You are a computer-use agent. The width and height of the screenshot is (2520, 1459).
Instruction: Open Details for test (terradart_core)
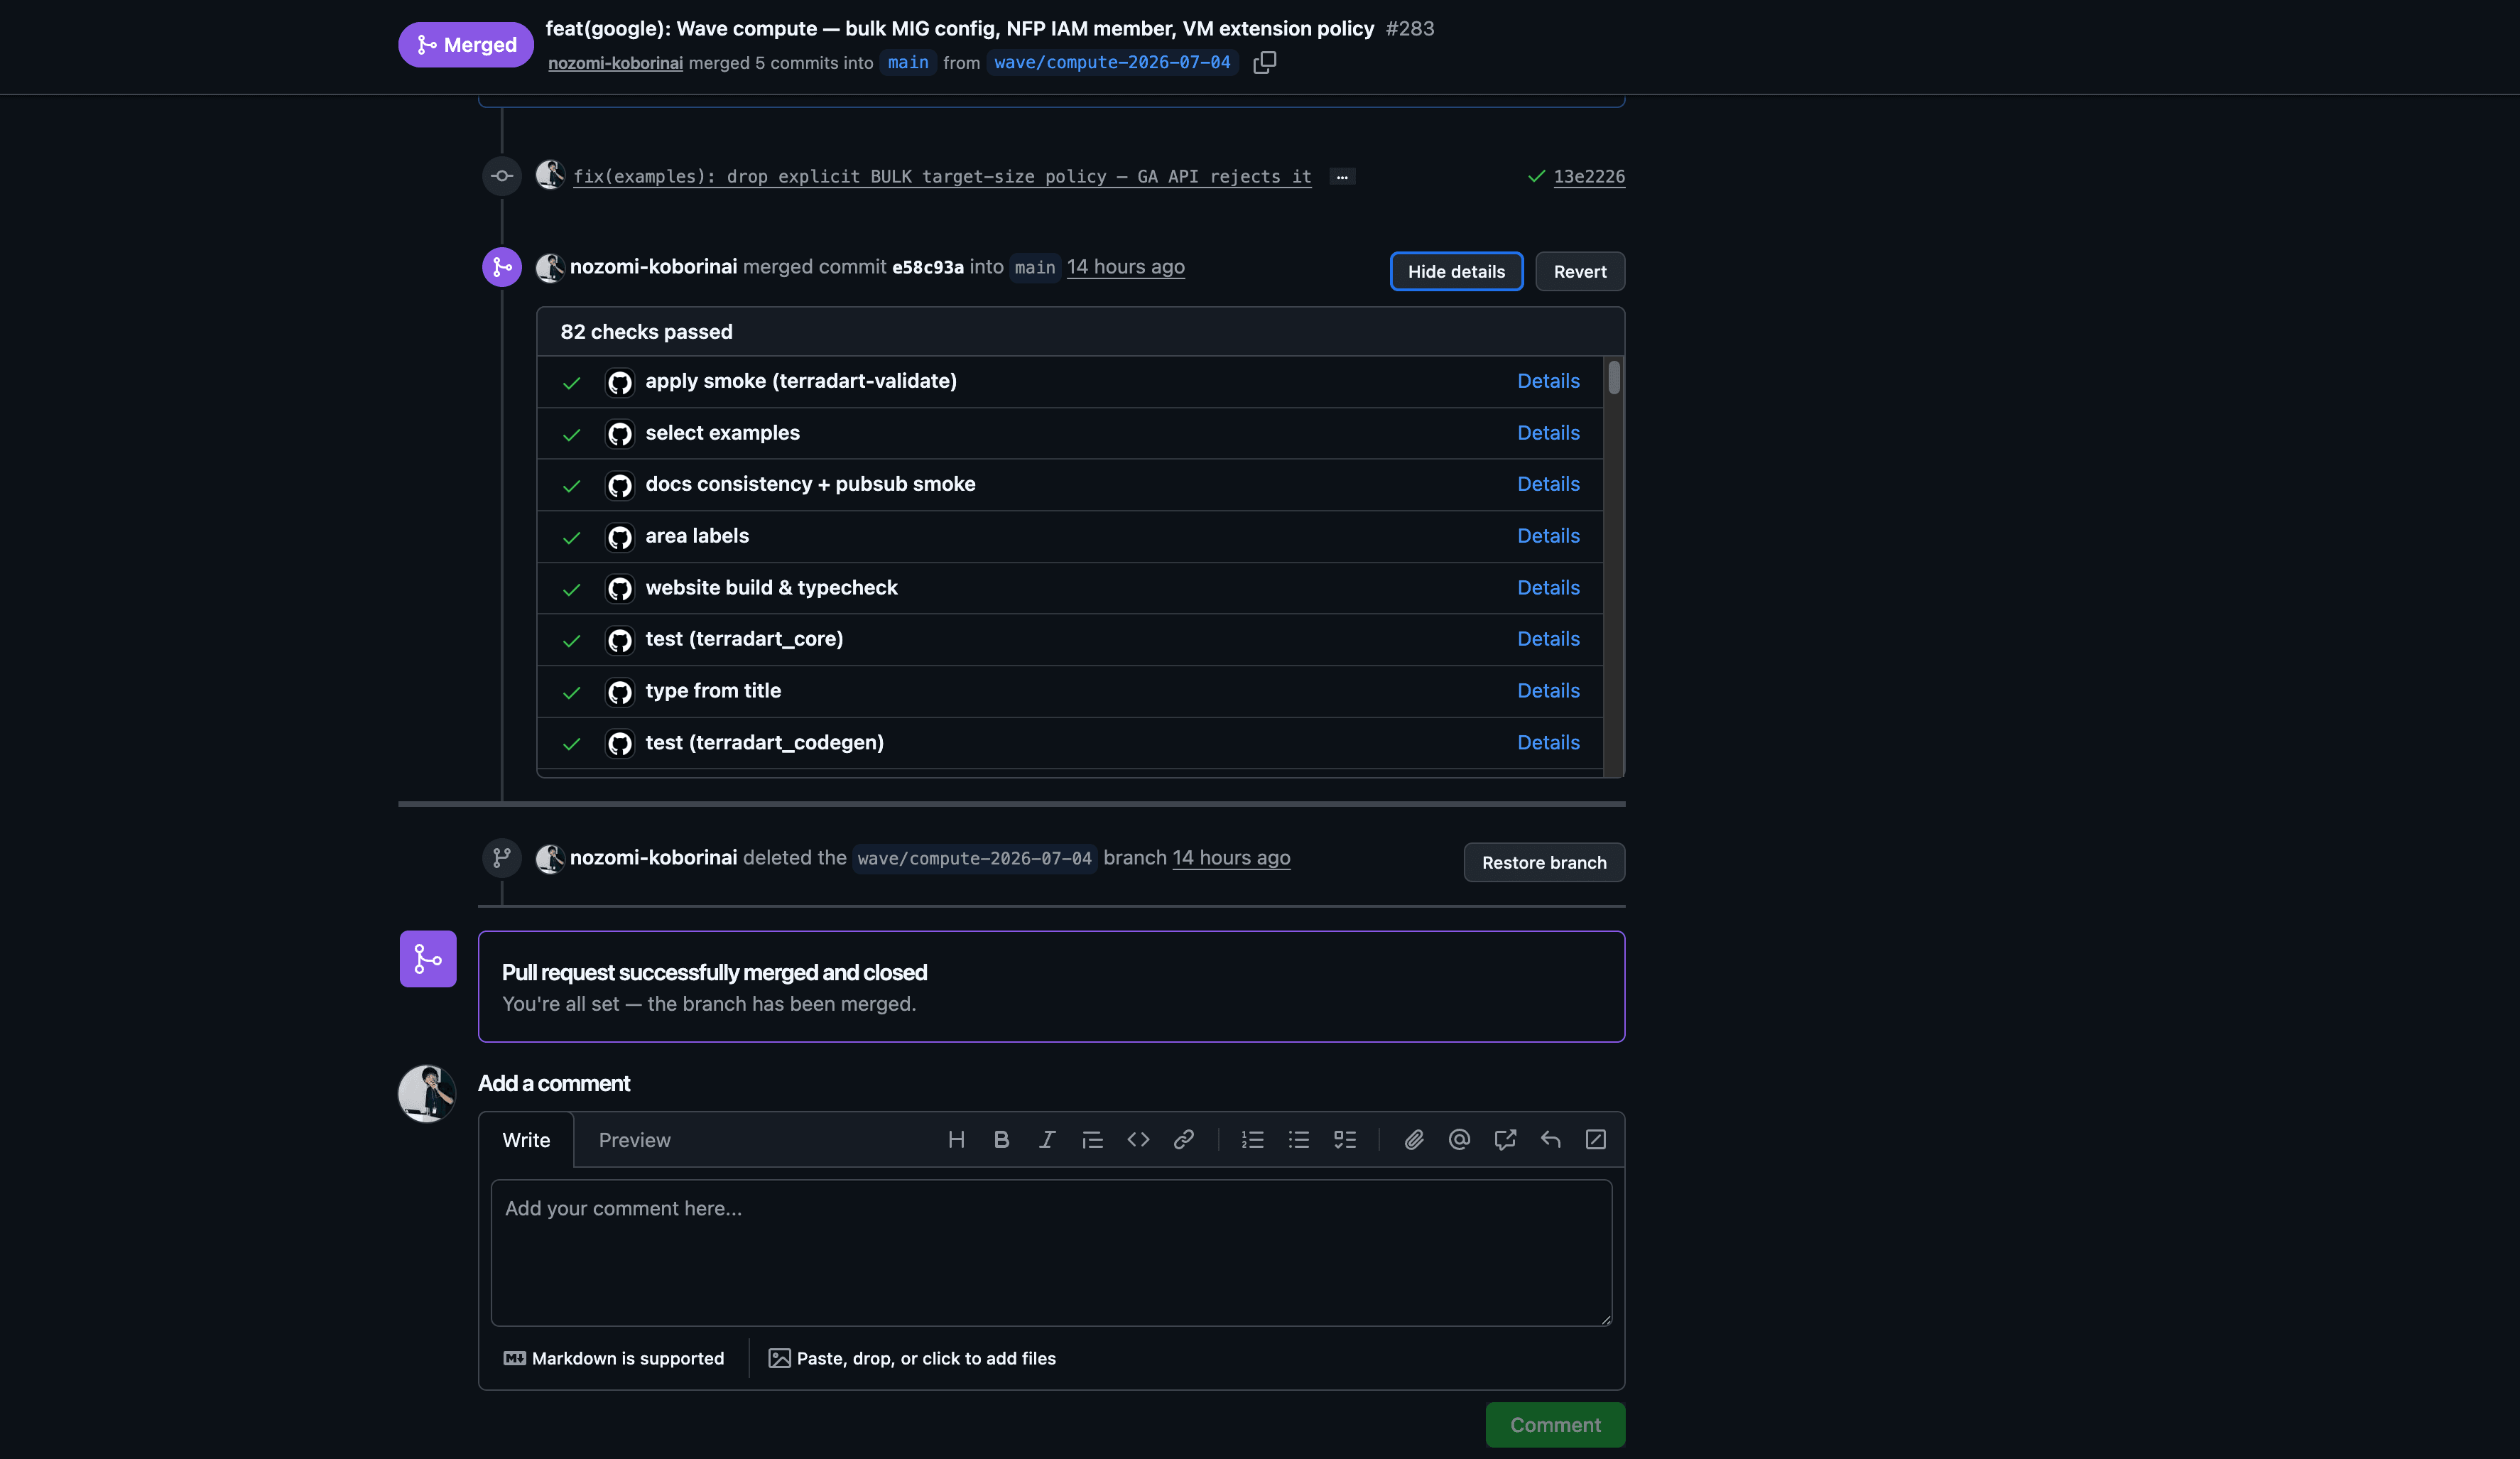pos(1548,639)
